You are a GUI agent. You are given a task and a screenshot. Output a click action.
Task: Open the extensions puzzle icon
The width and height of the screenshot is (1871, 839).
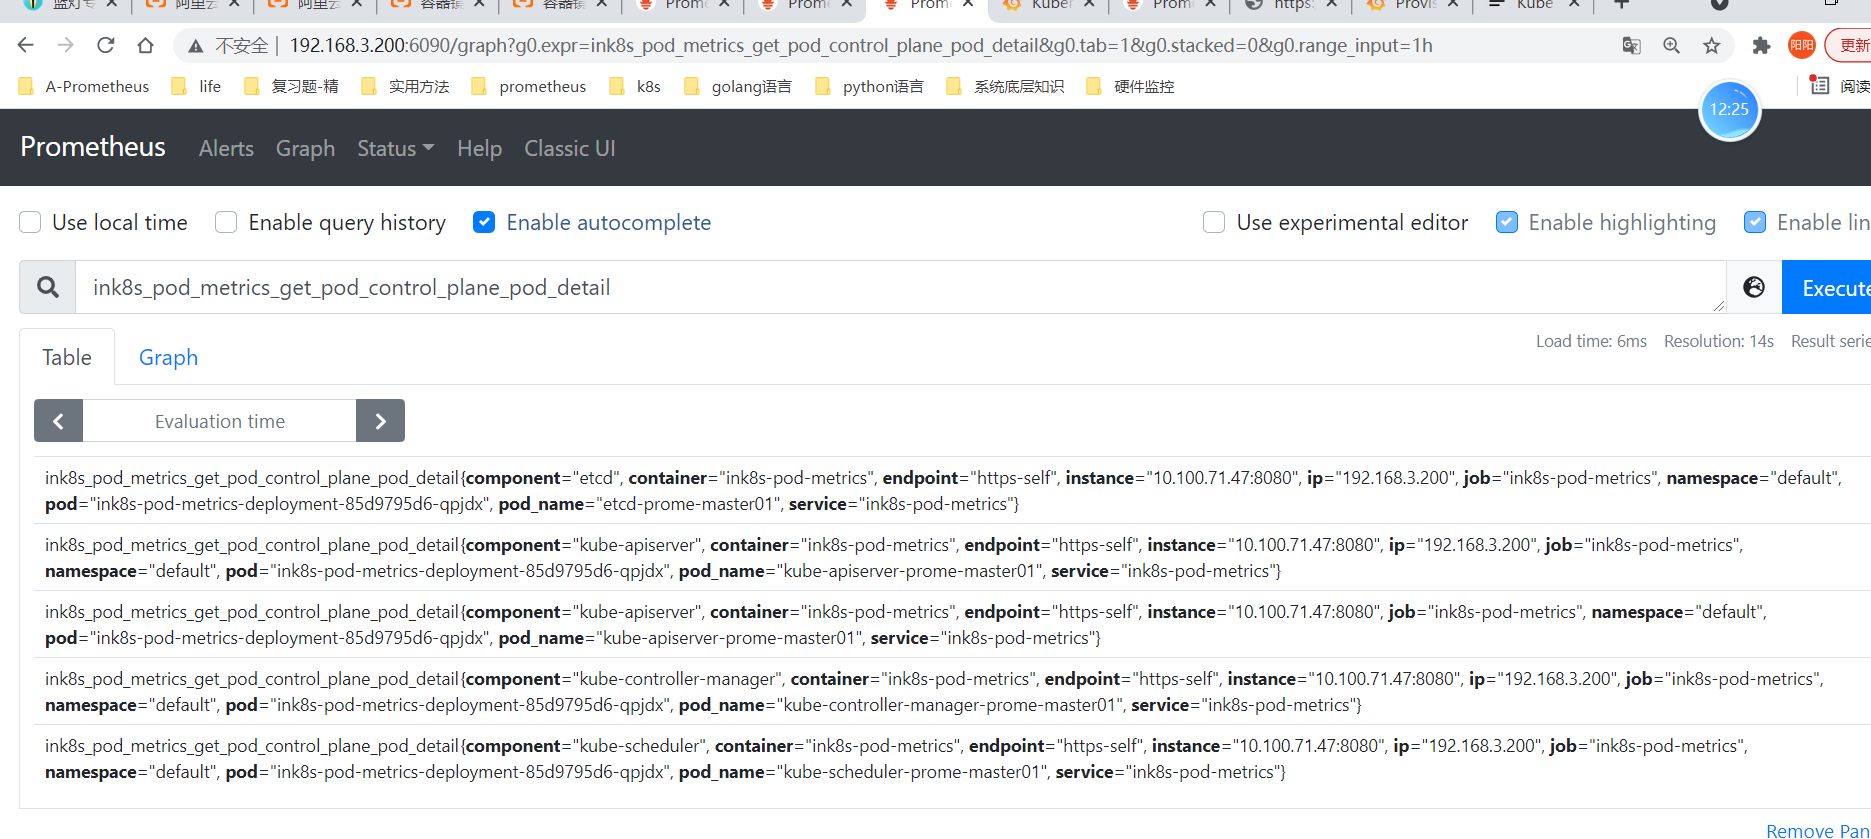click(x=1762, y=46)
